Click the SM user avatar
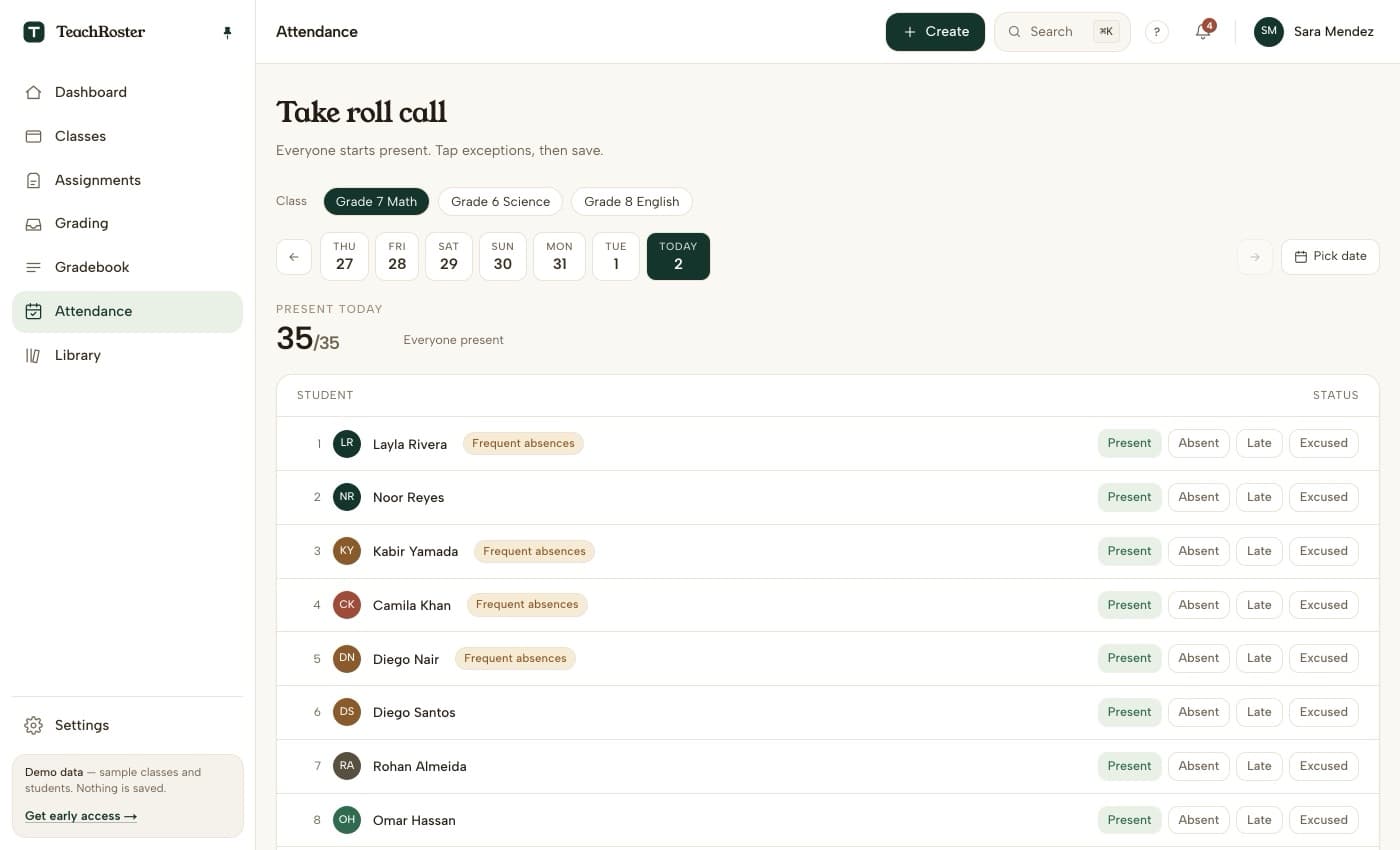 [x=1269, y=32]
